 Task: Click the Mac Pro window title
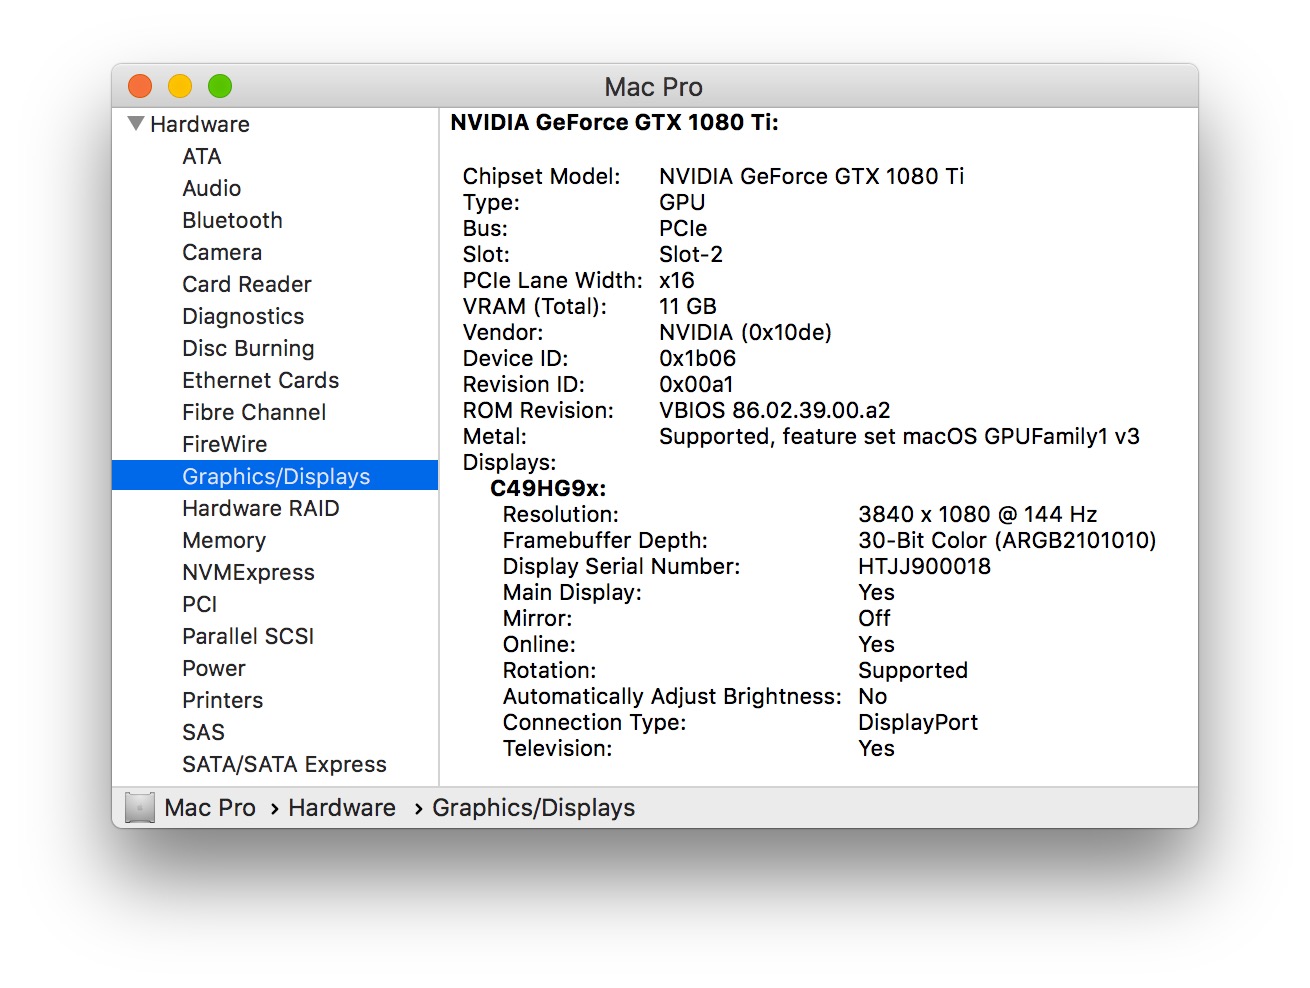coord(654,87)
